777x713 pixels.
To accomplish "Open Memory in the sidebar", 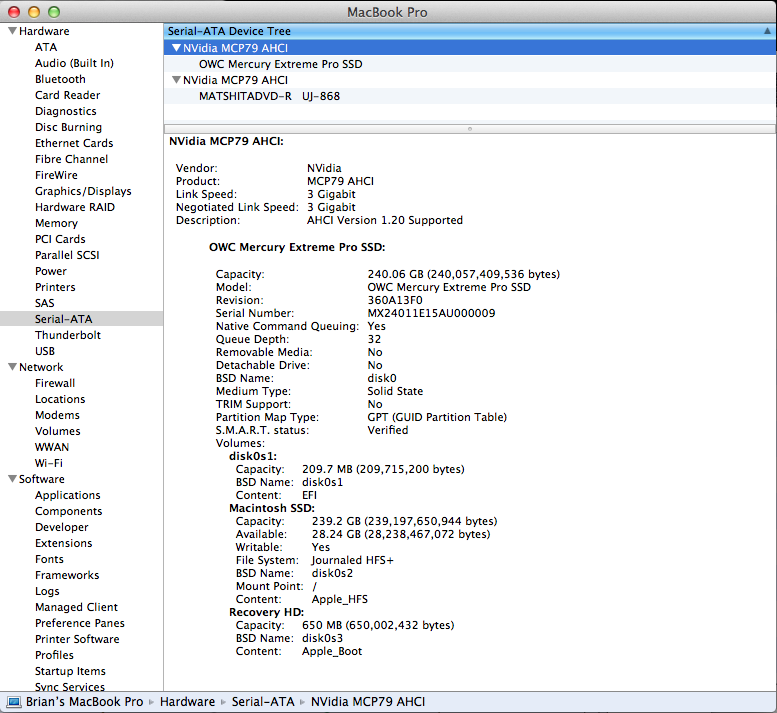I will [56, 223].
